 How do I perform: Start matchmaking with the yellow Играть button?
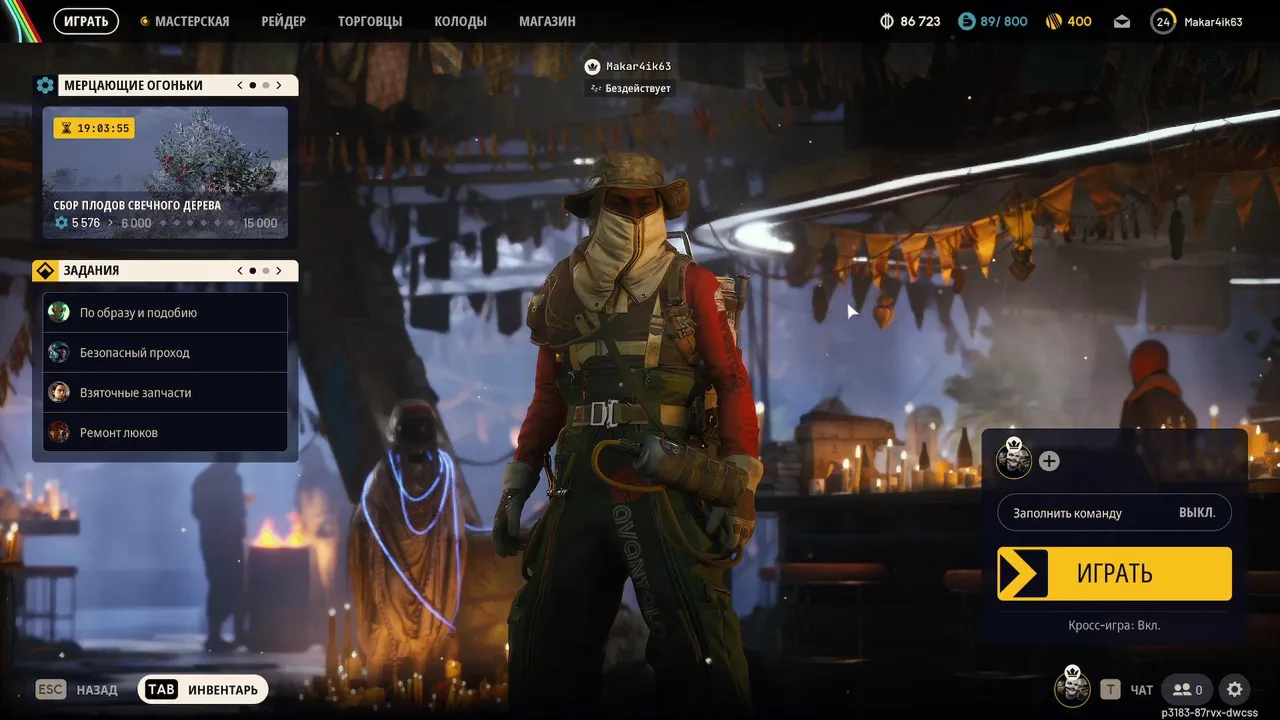coord(1114,574)
